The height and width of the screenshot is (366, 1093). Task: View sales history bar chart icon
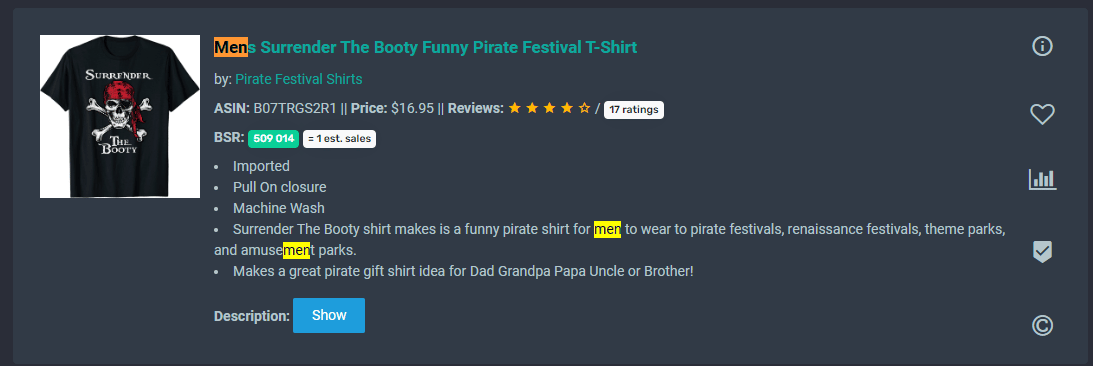click(1042, 179)
